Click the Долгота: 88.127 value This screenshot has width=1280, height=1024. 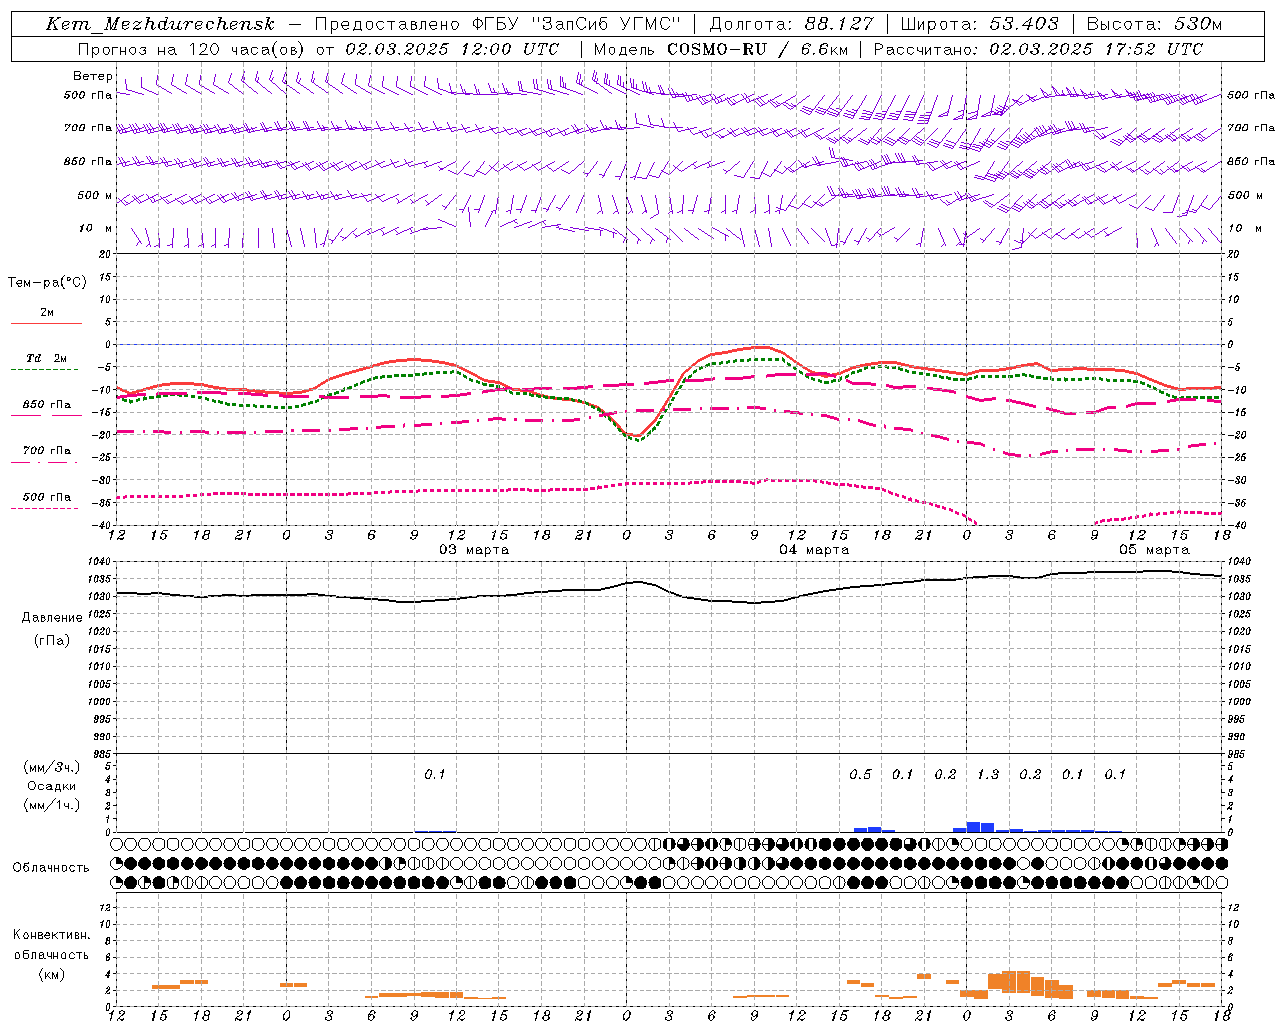click(x=791, y=24)
